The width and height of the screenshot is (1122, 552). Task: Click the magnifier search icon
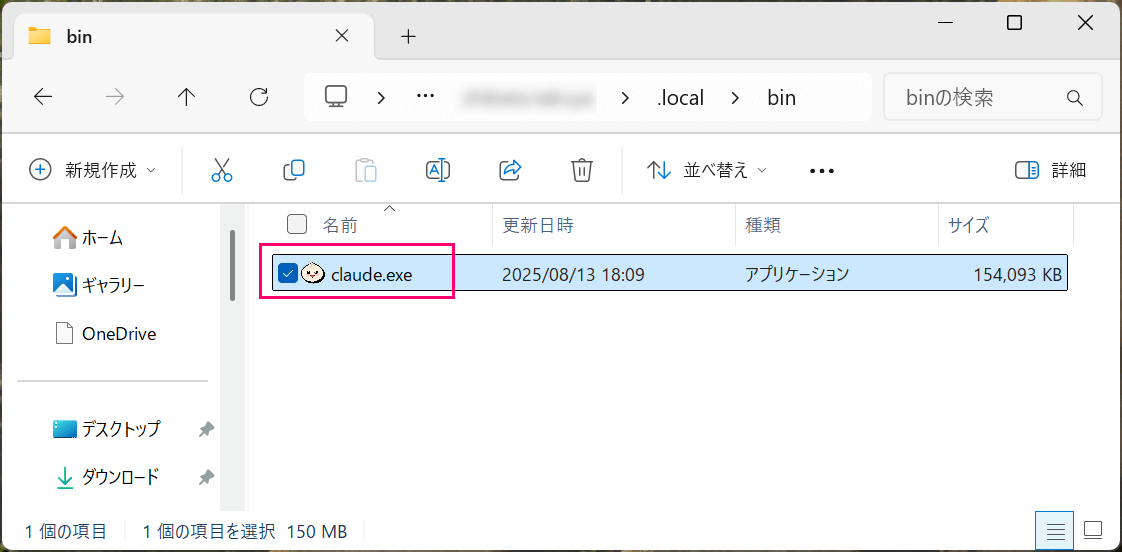1074,97
